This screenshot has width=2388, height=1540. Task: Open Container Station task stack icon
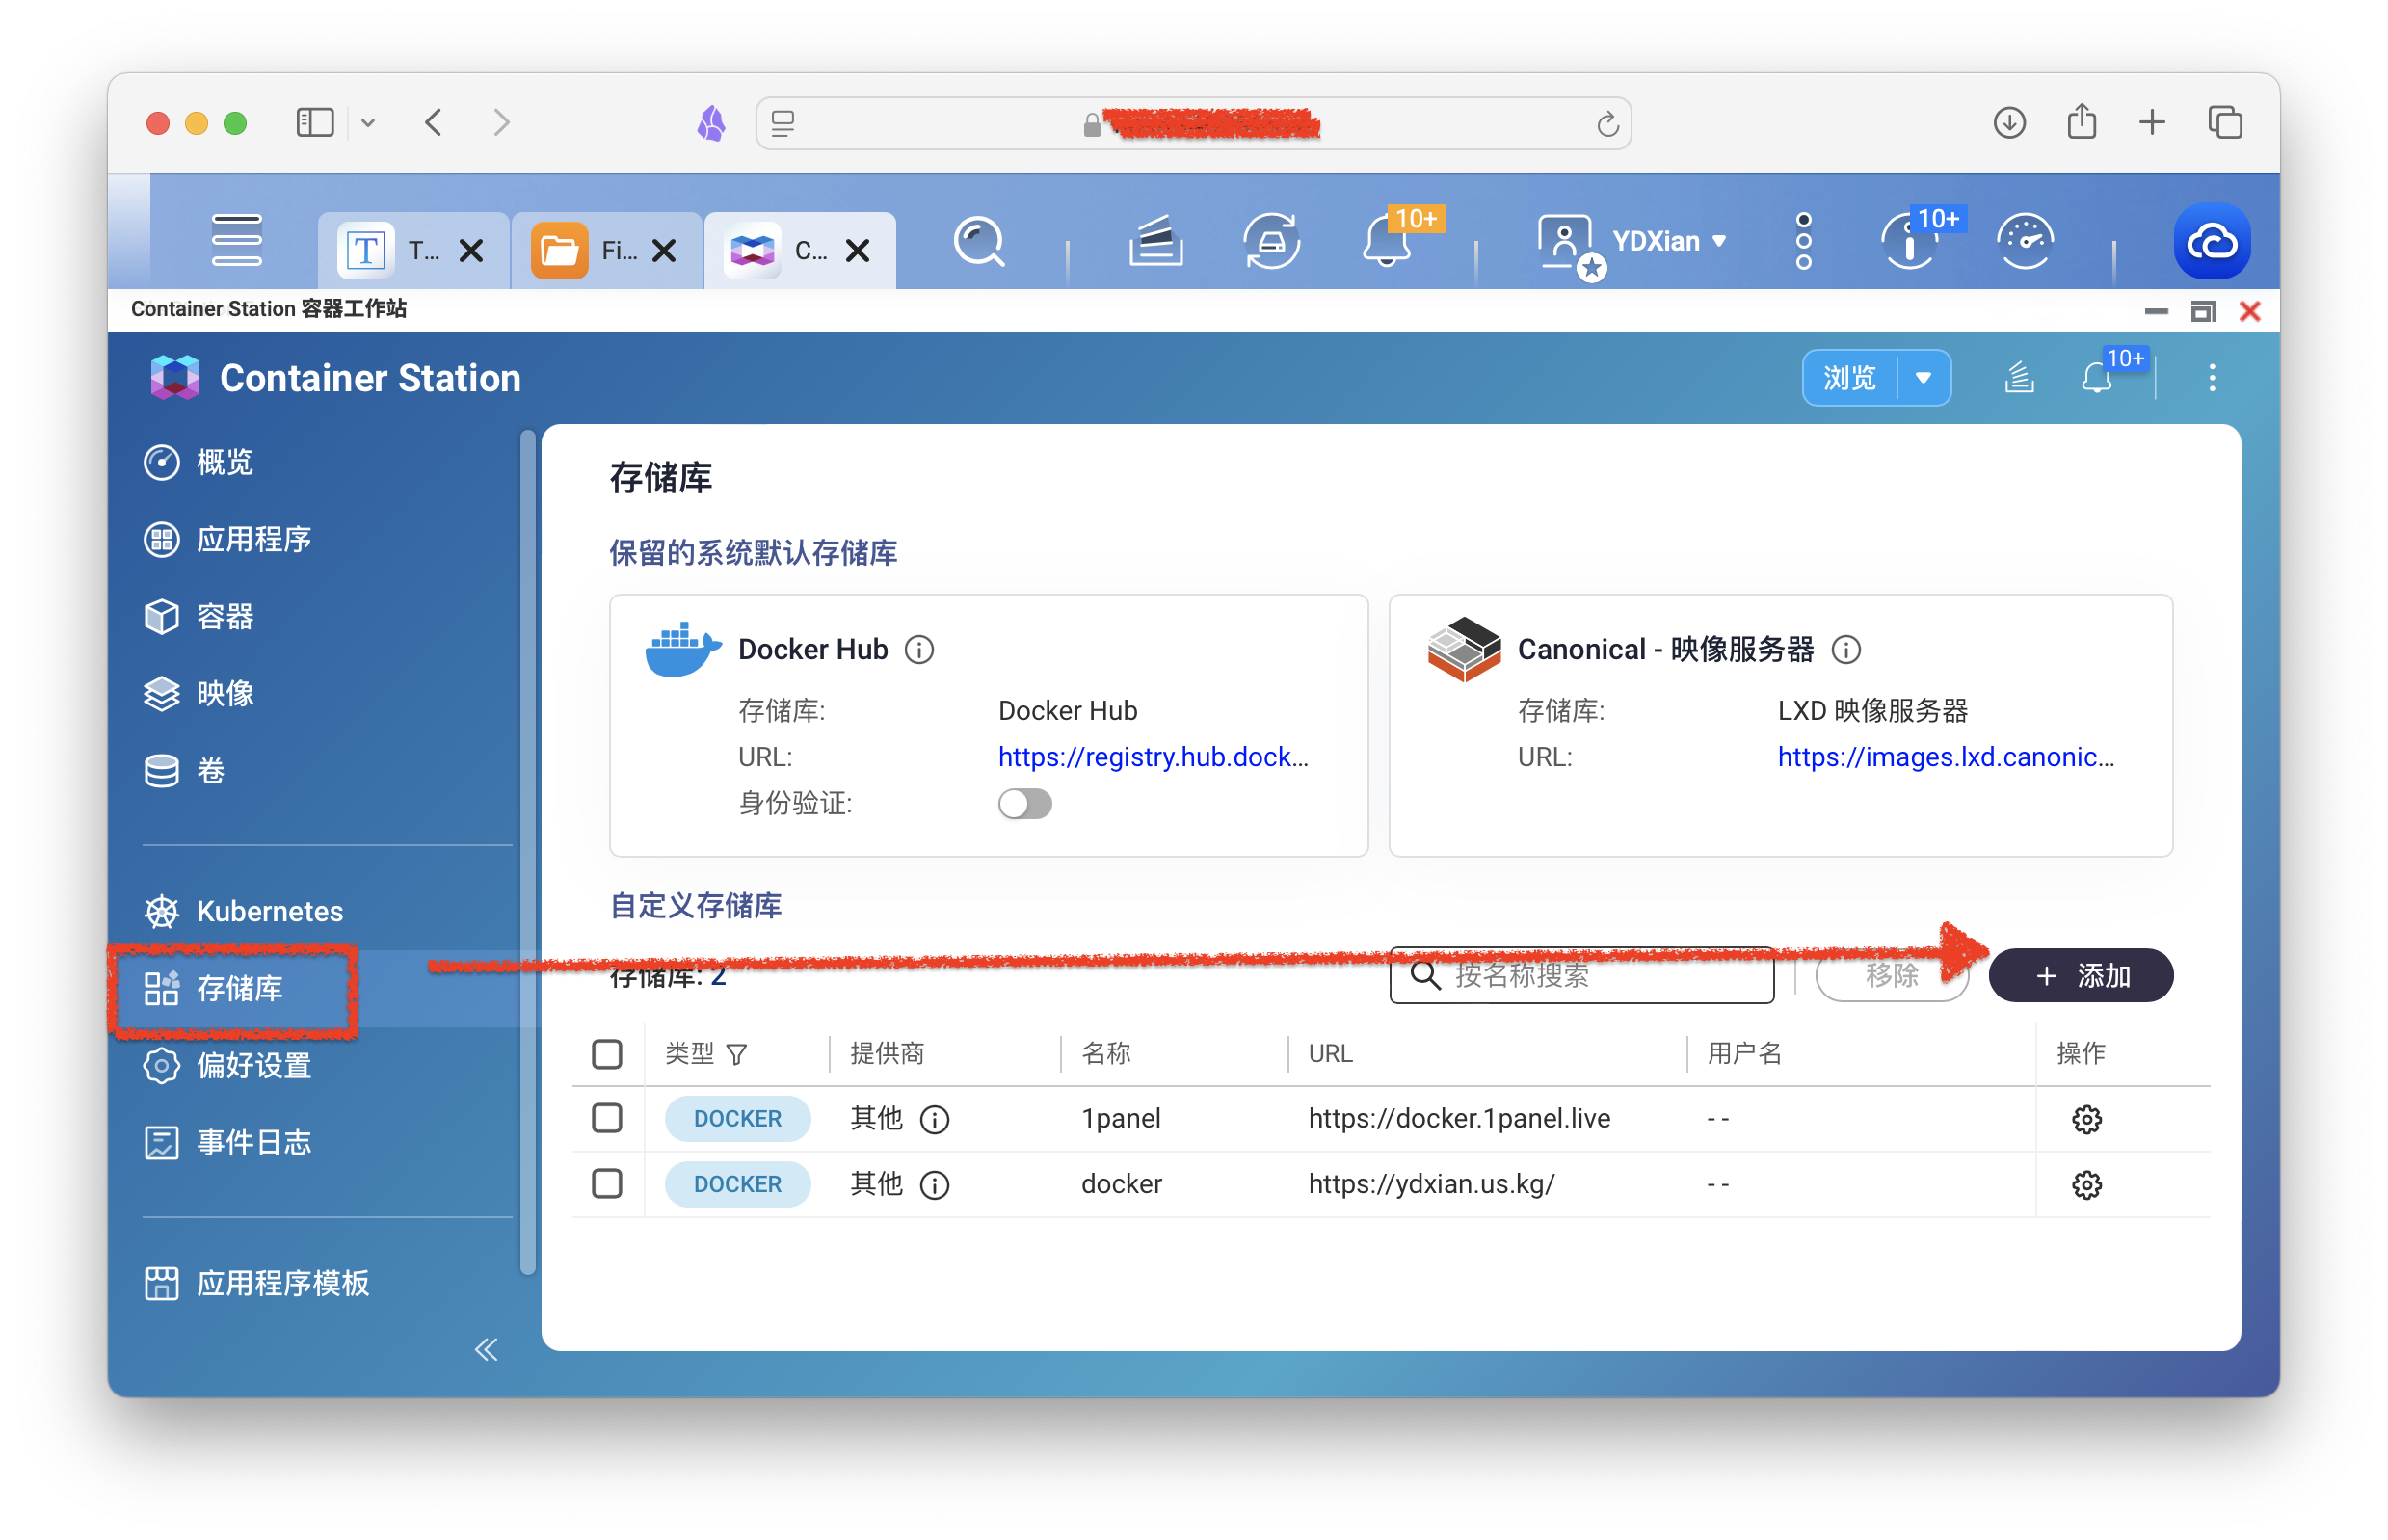[2019, 378]
